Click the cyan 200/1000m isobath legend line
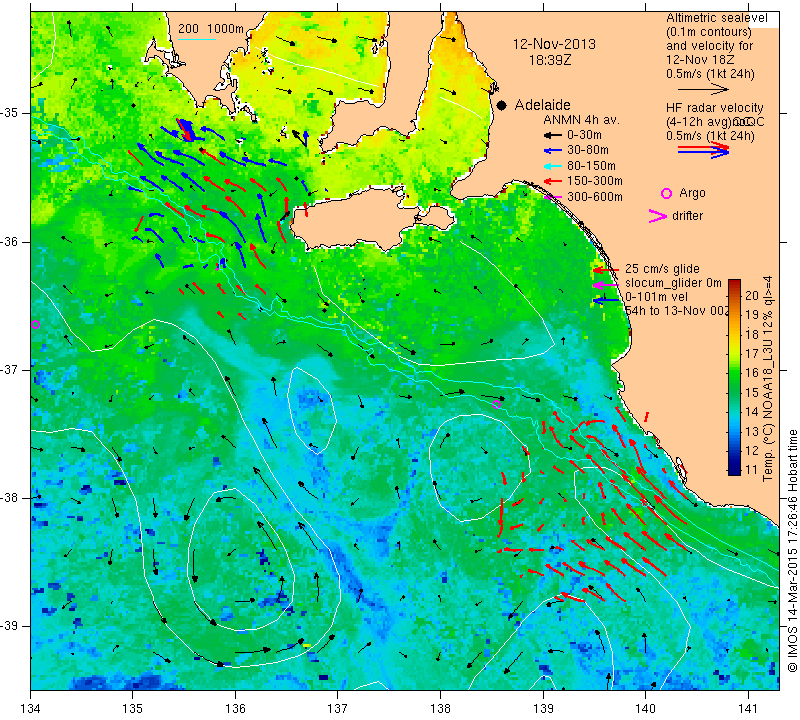Image resolution: width=800 pixels, height=720 pixels. [x=196, y=39]
